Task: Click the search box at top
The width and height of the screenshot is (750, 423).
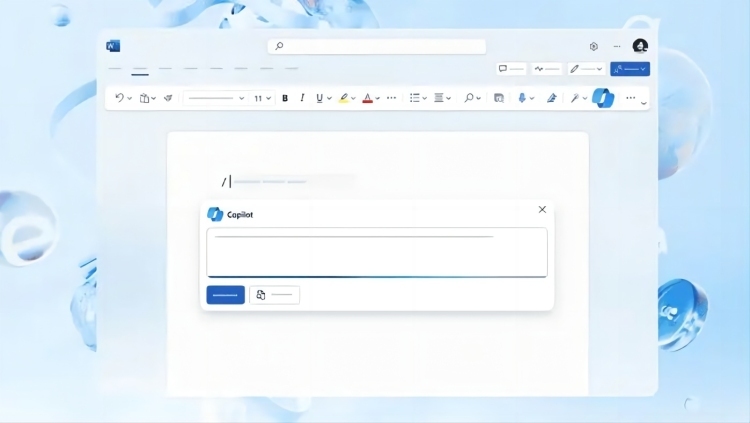Action: pyautogui.click(x=377, y=46)
